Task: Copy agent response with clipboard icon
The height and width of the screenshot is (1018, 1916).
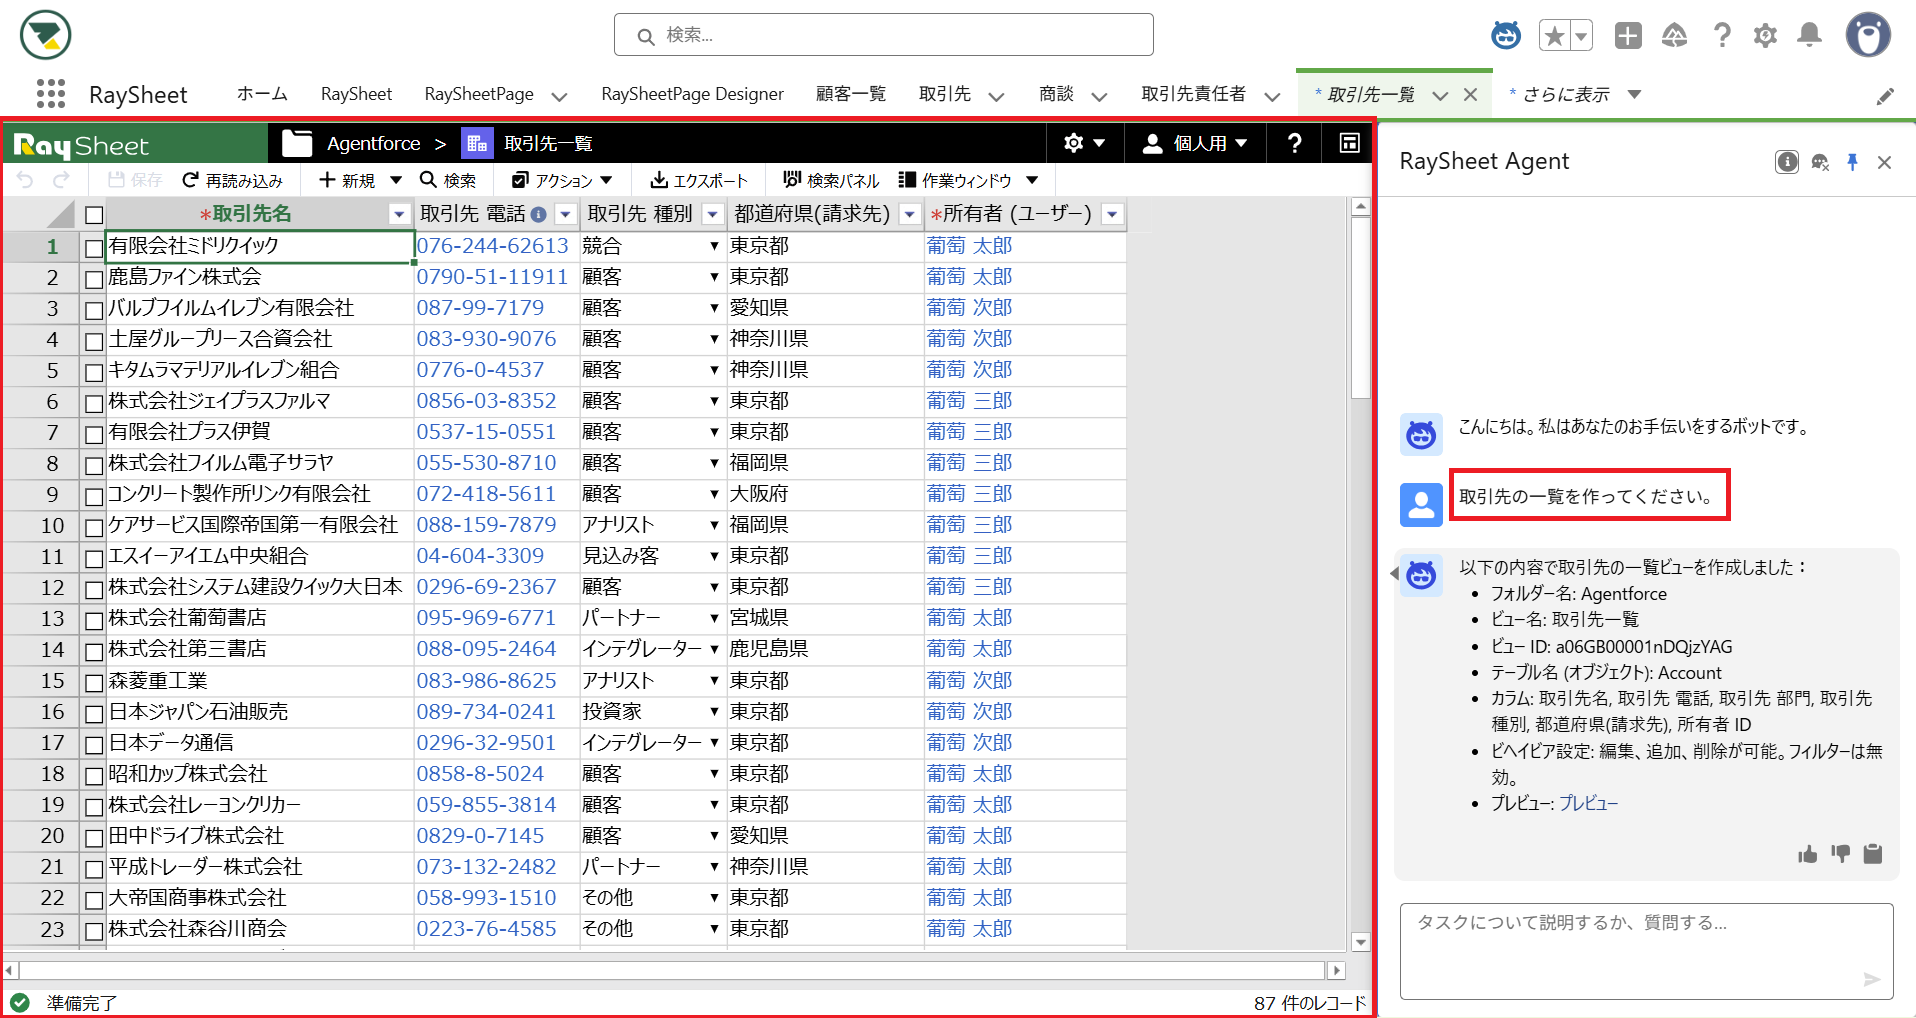Action: [x=1873, y=854]
